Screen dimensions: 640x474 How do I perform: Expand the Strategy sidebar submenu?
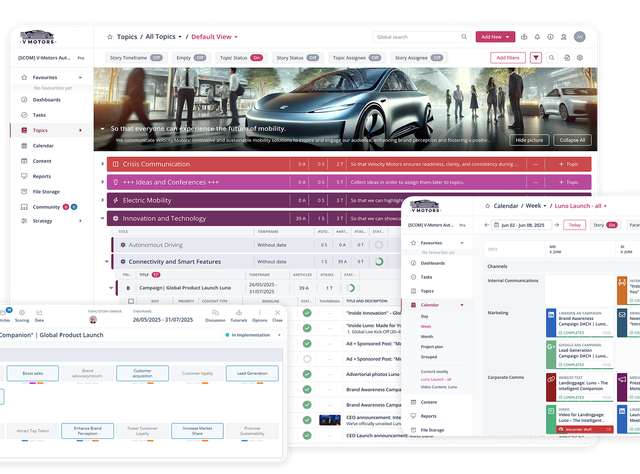pos(80,221)
